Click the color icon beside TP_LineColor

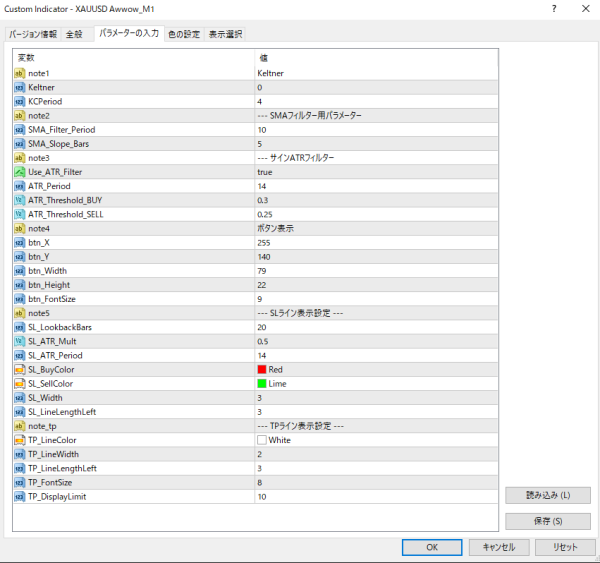(19, 440)
